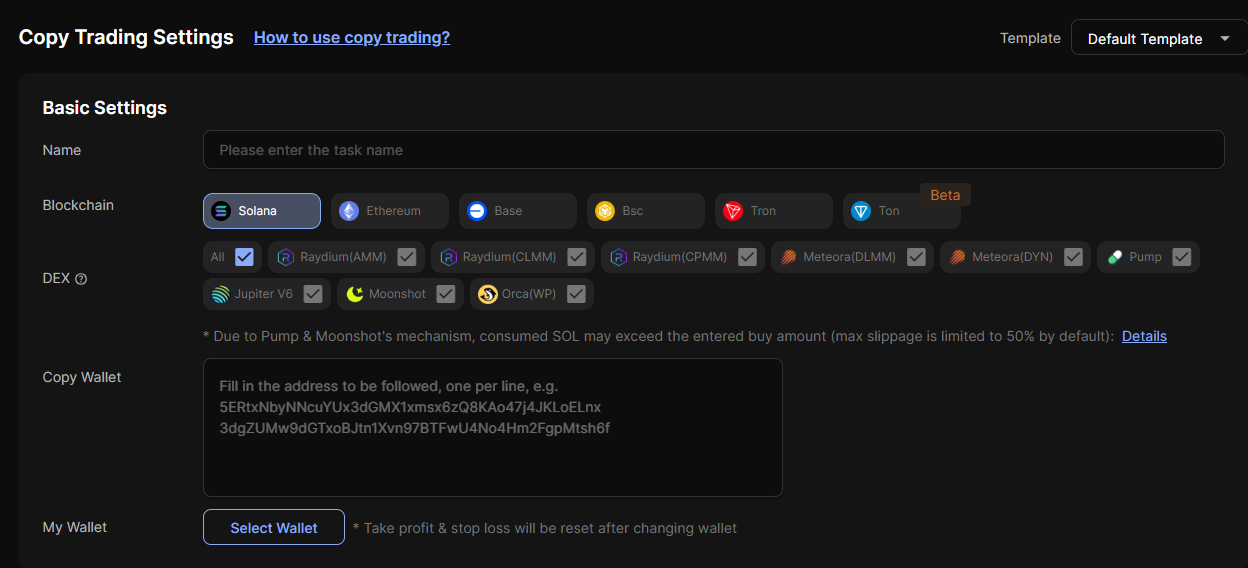1248x568 pixels.
Task: Click the Select Wallet button
Action: 274,527
